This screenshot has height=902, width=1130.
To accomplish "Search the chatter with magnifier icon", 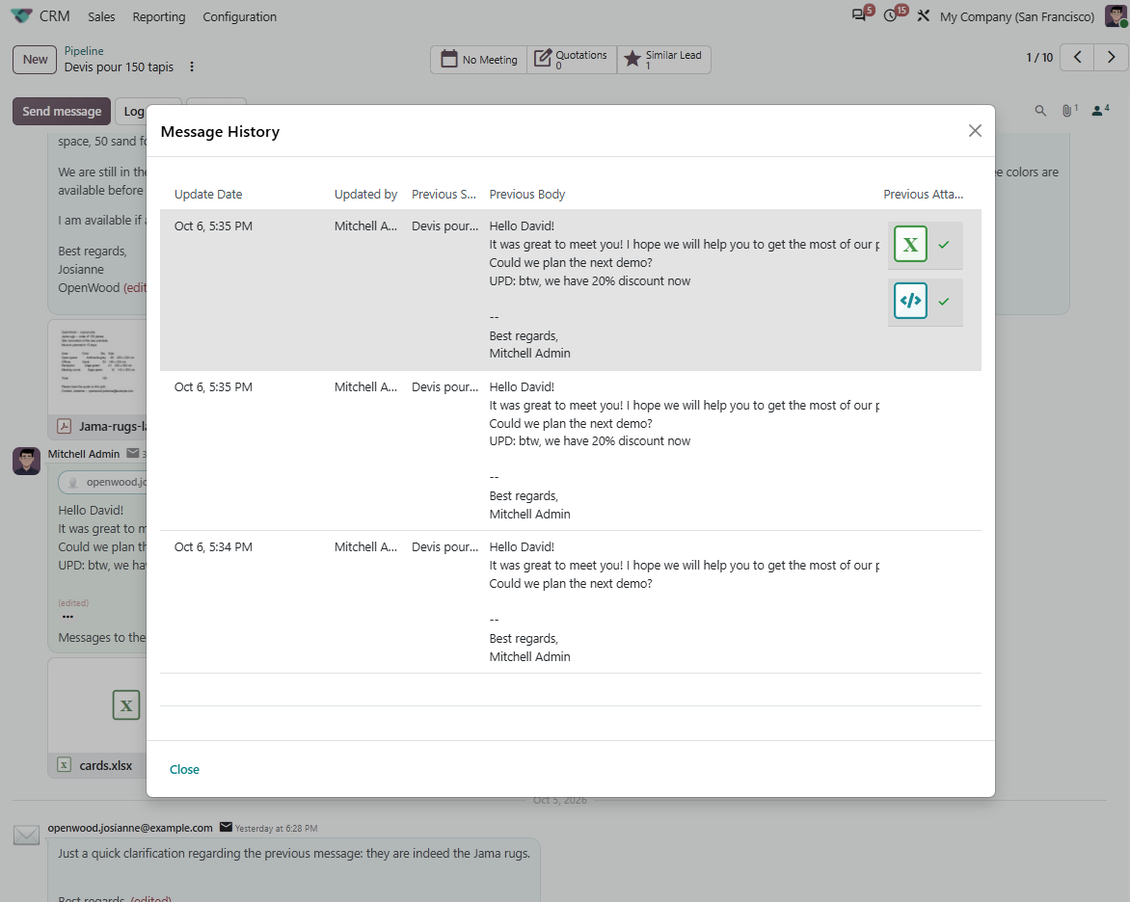I will (x=1040, y=111).
